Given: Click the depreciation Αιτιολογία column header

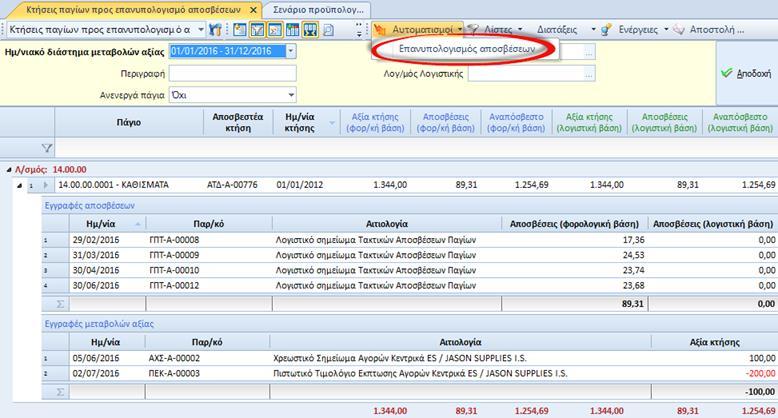Looking at the screenshot, I should point(387,224).
